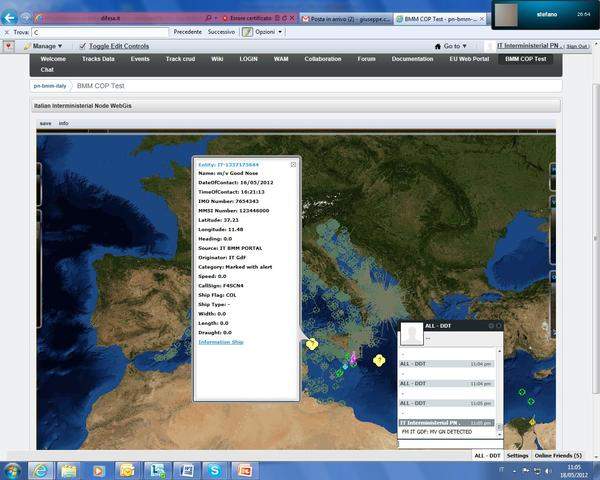The height and width of the screenshot is (480, 600).
Task: Click the Trova search text field
Action: (x=100, y=32)
